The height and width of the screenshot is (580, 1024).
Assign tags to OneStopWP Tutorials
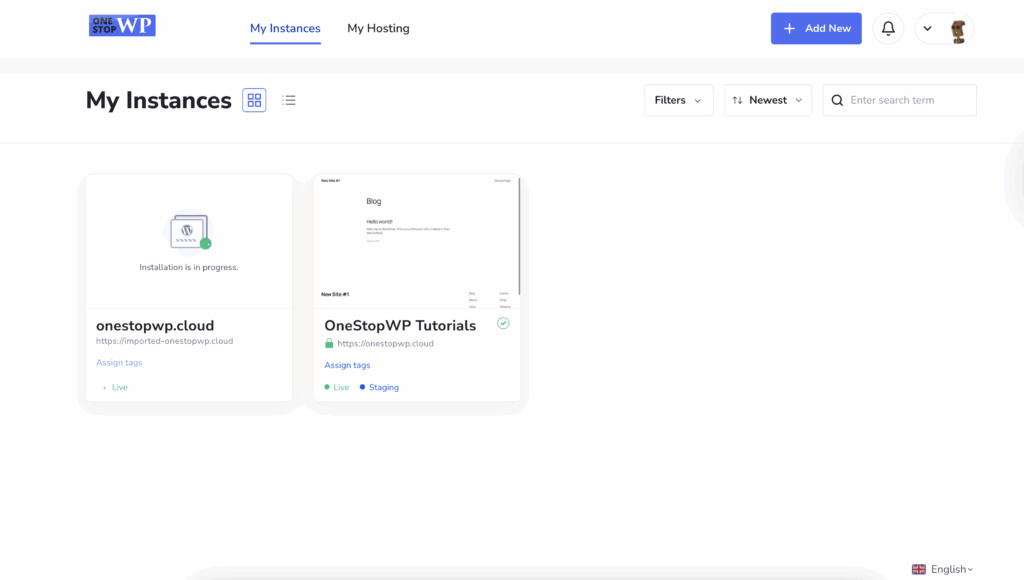point(347,365)
